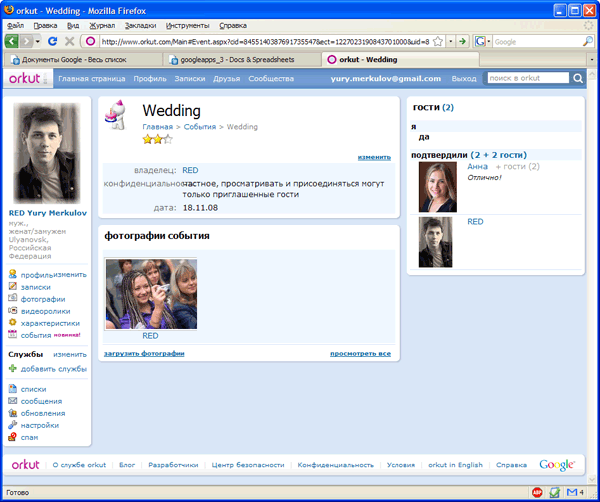Viewport: 600px width, 502px height.
Task: Click the спам icon in sidebar
Action: [13, 437]
